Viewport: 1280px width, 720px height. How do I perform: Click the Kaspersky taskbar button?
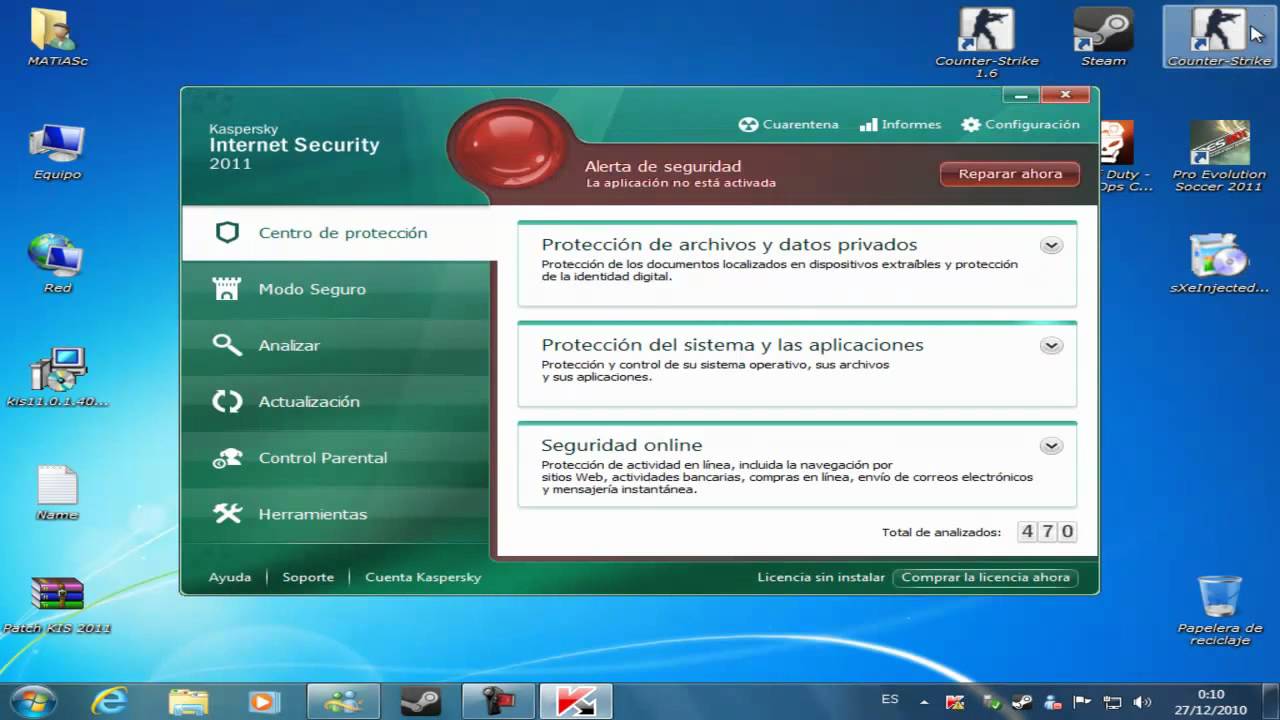click(575, 701)
